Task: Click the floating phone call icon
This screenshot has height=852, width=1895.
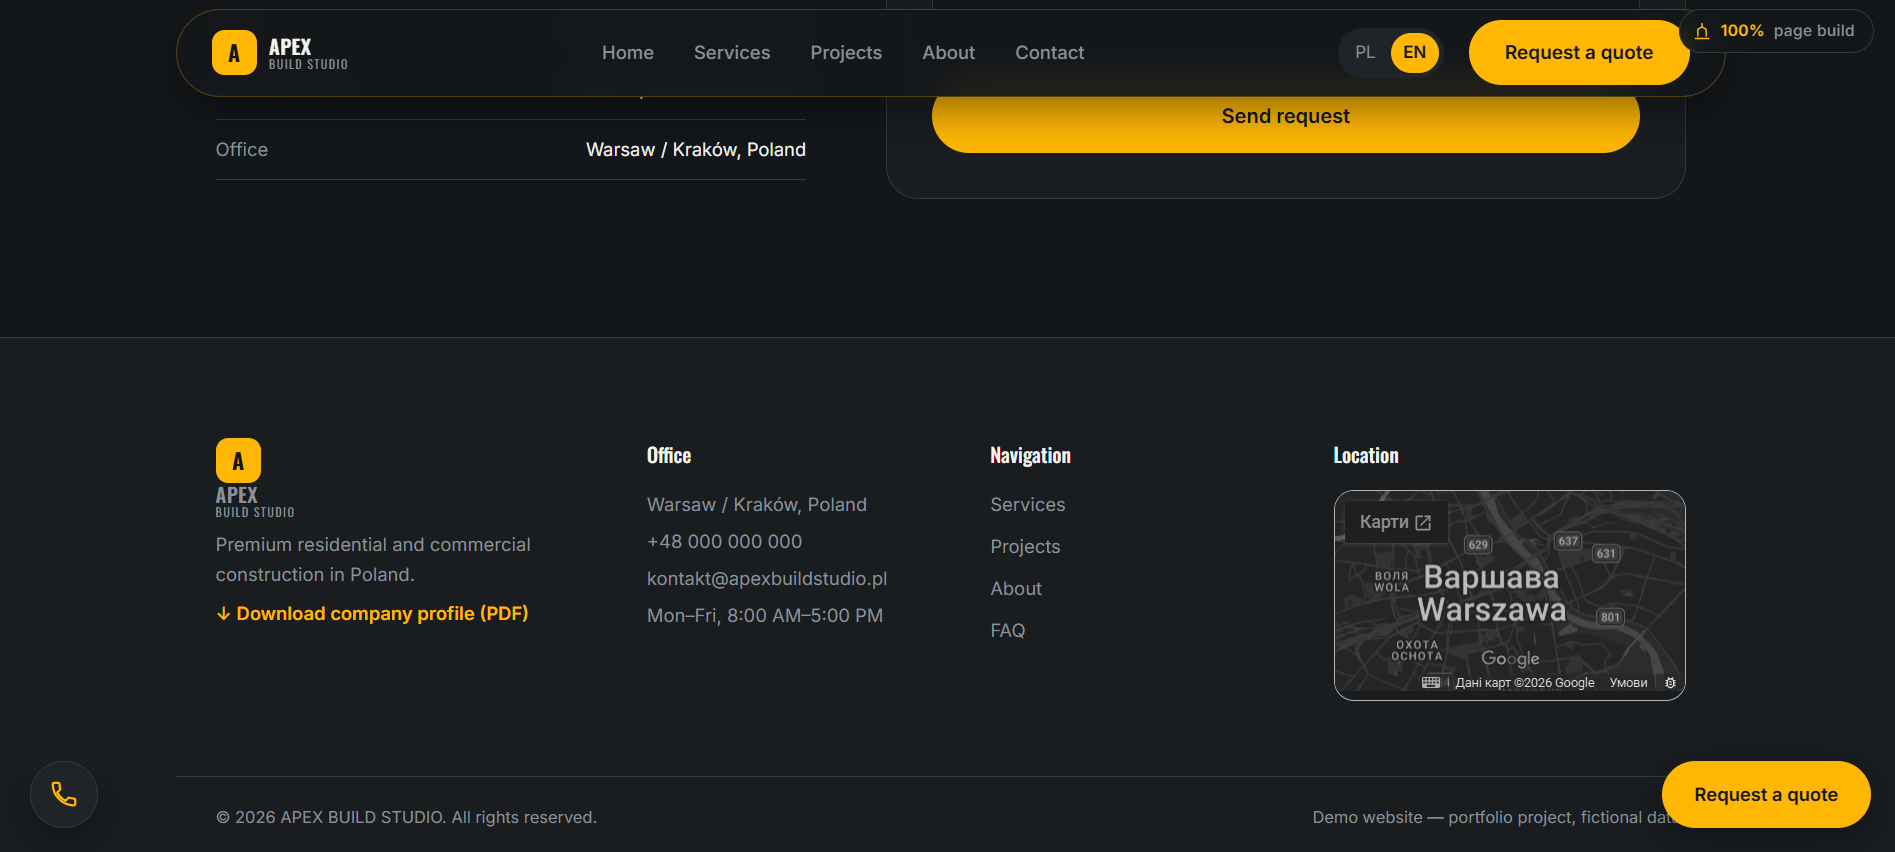Action: point(64,795)
